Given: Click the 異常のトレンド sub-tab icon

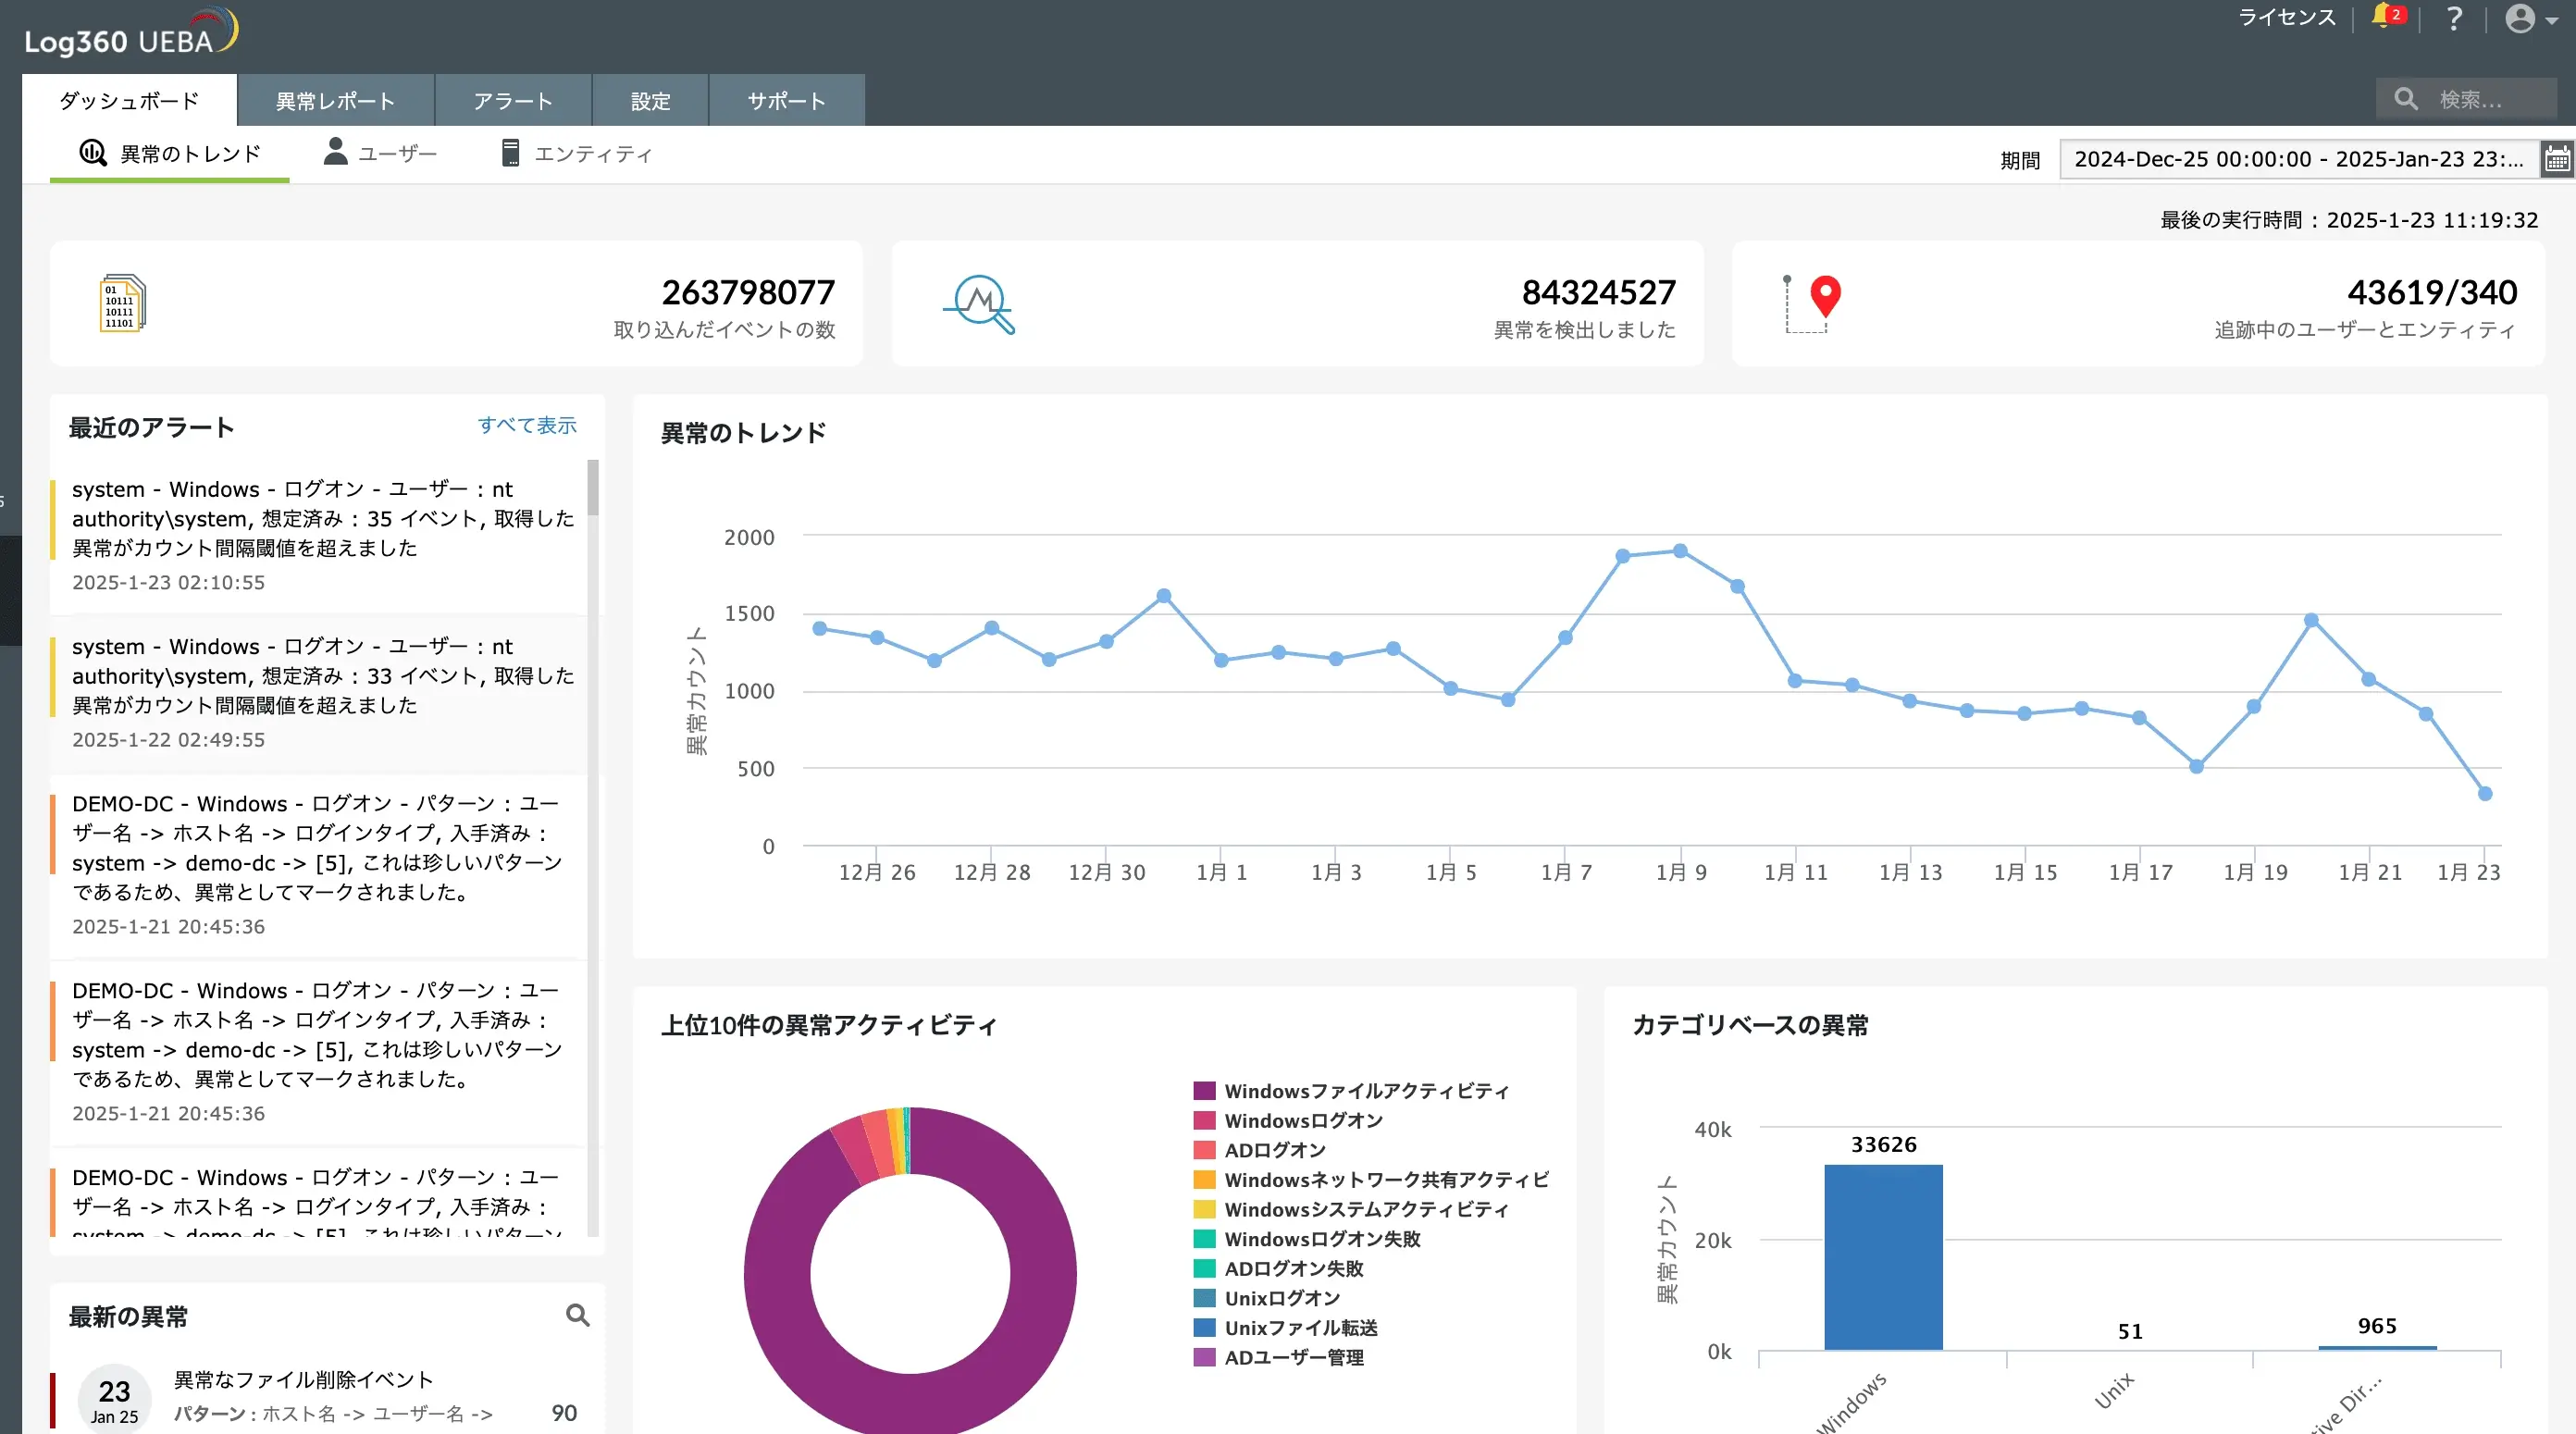Looking at the screenshot, I should point(93,153).
